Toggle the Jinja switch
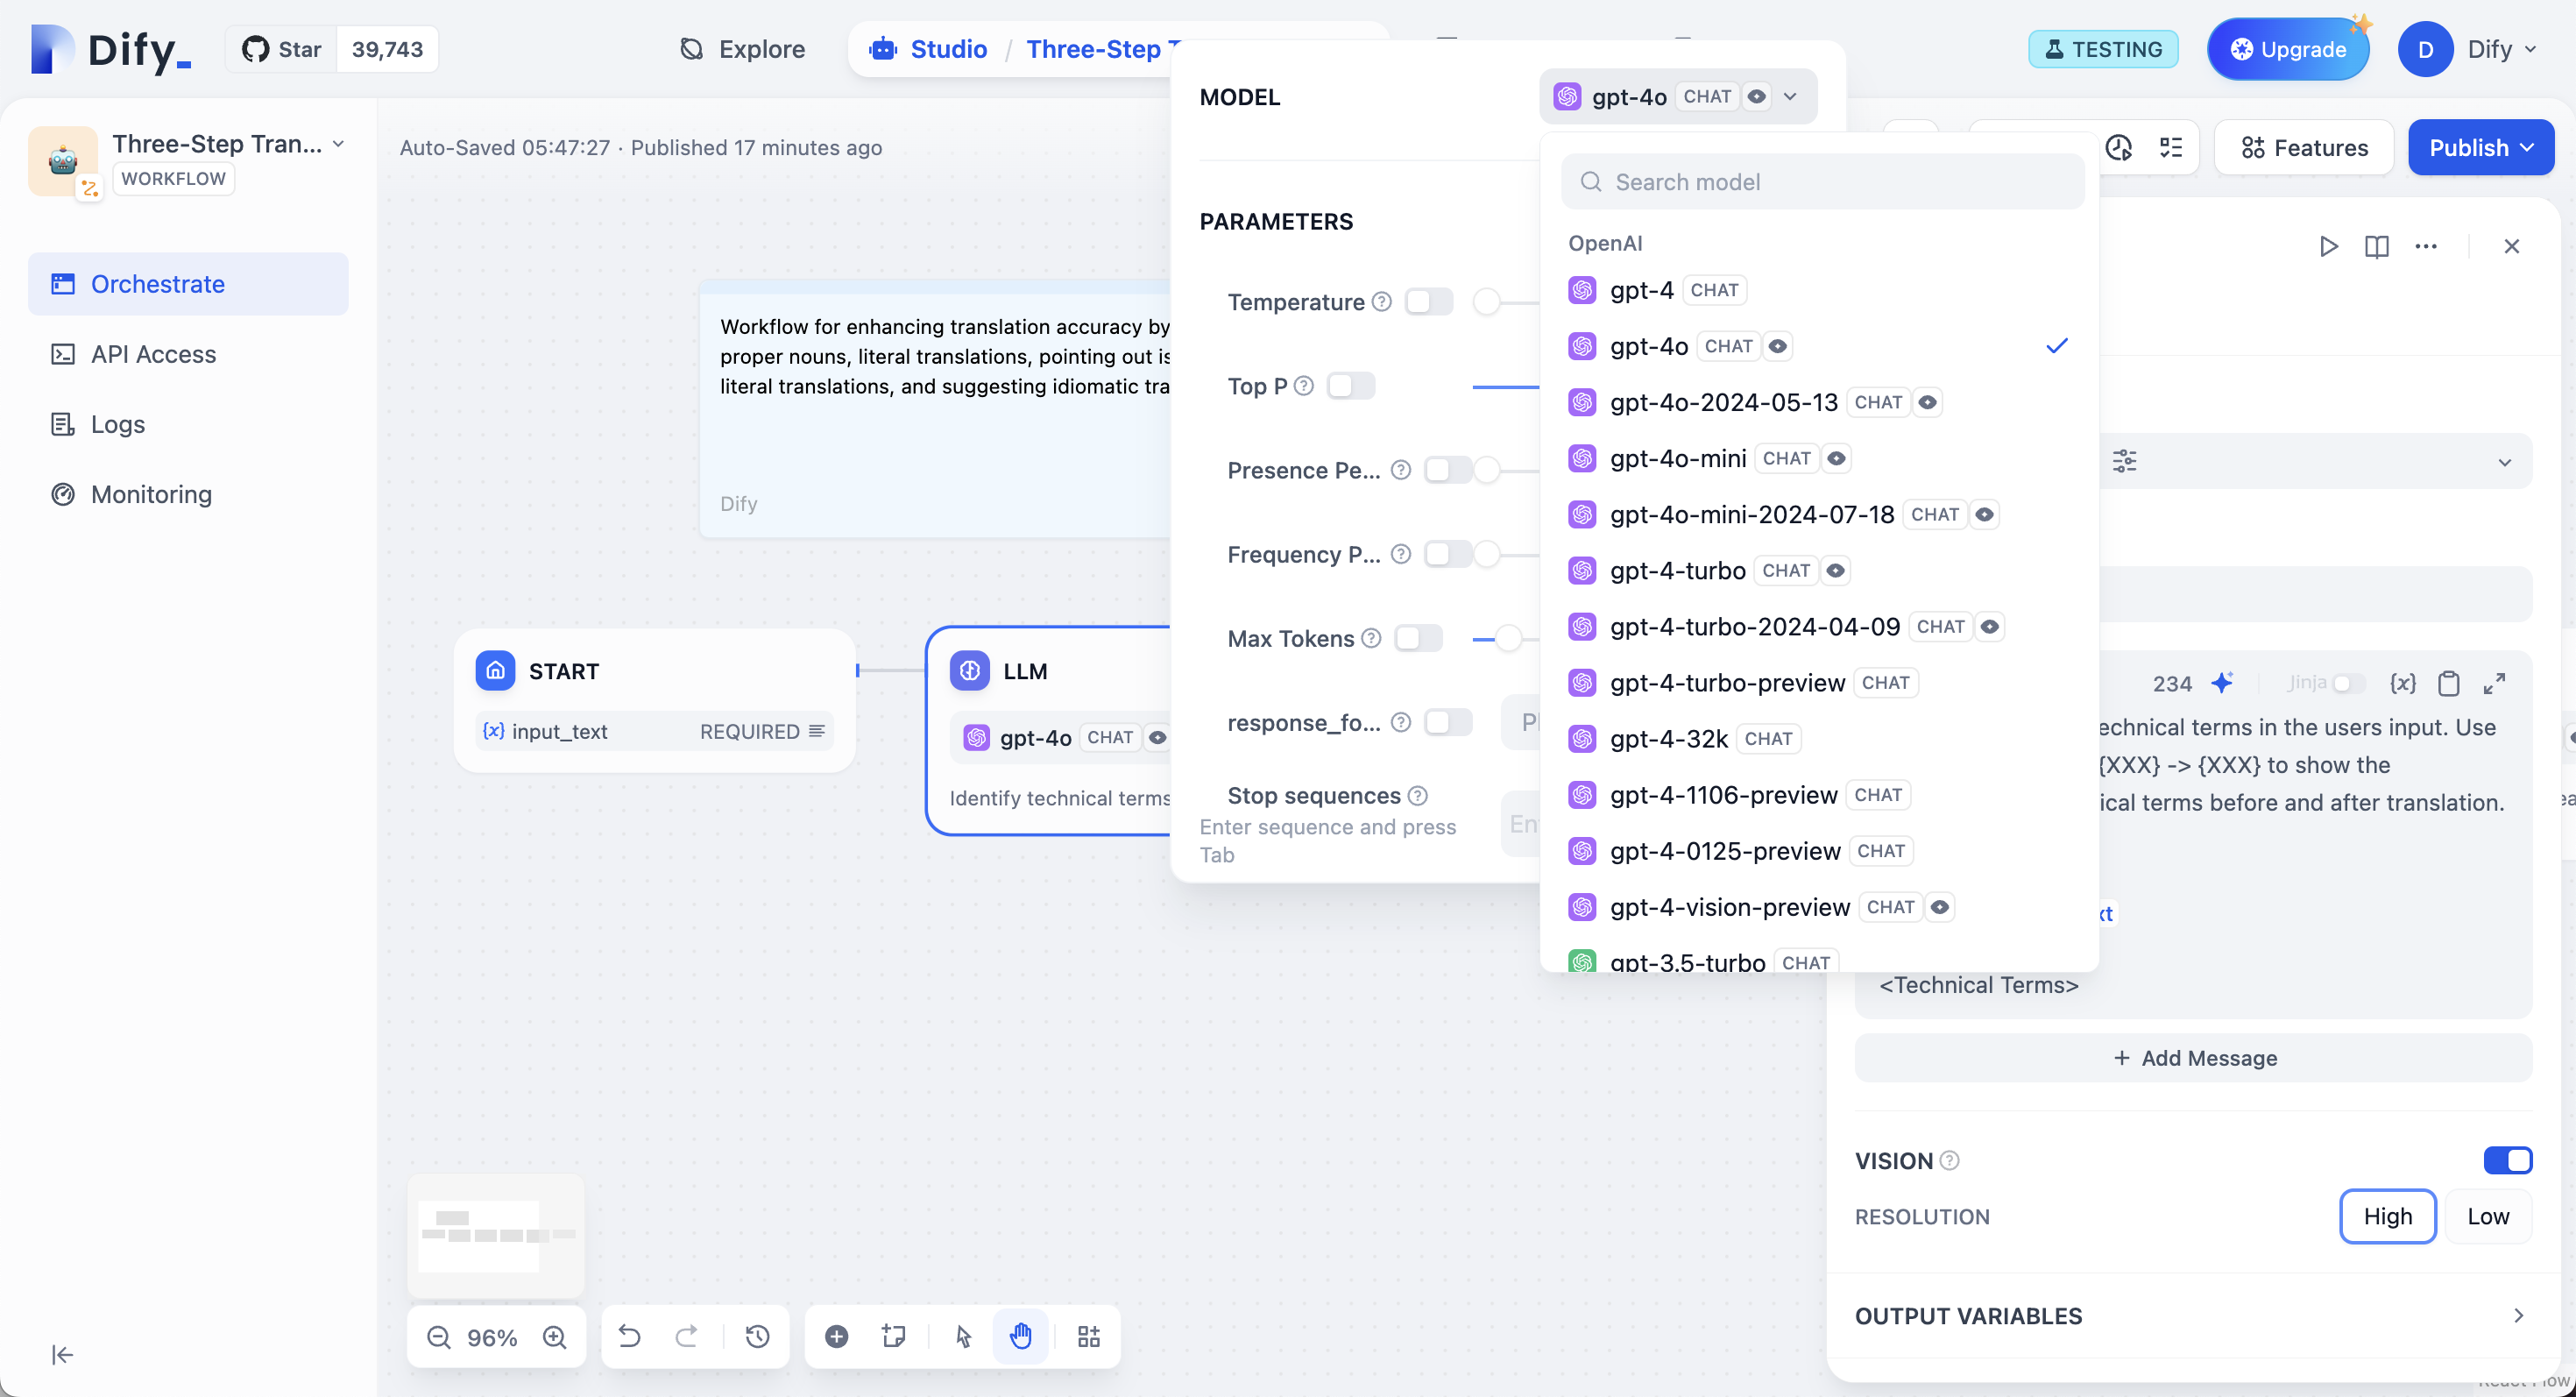The width and height of the screenshot is (2576, 1397). tap(2347, 683)
